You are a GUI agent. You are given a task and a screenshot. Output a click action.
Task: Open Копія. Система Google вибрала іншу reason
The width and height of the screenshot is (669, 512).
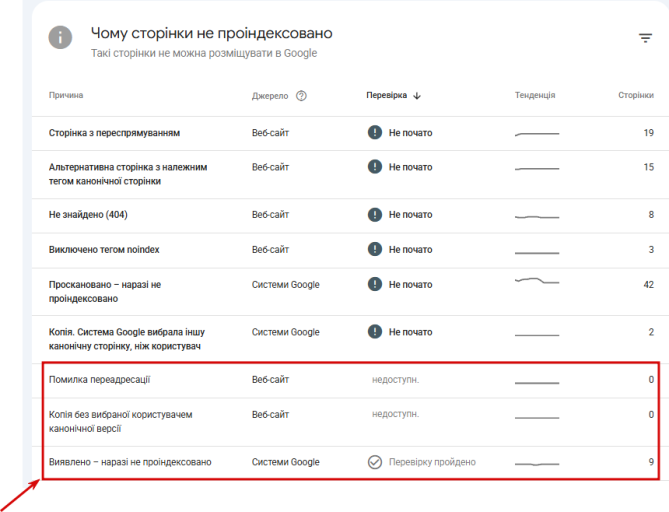click(x=127, y=339)
